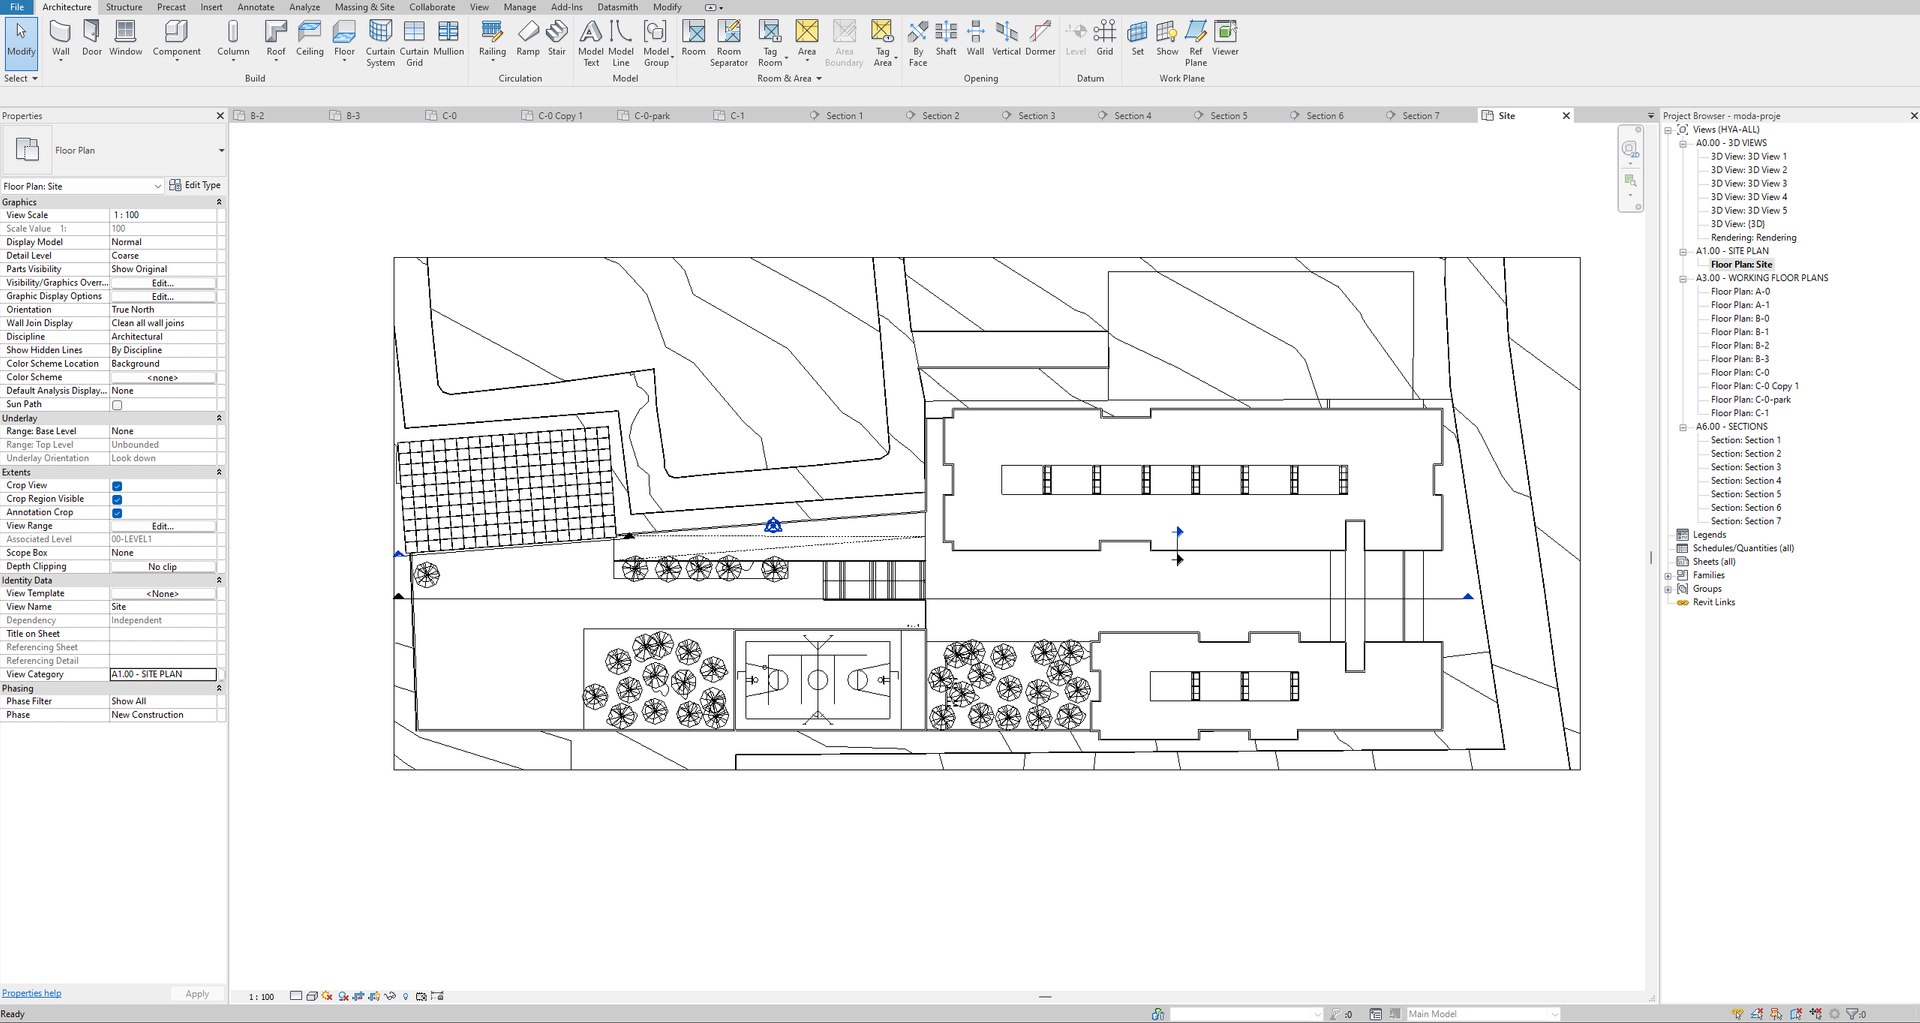Image resolution: width=1920 pixels, height=1023 pixels.
Task: Collapse the A0.00 - 3D VIEWS tree node
Action: point(1683,143)
